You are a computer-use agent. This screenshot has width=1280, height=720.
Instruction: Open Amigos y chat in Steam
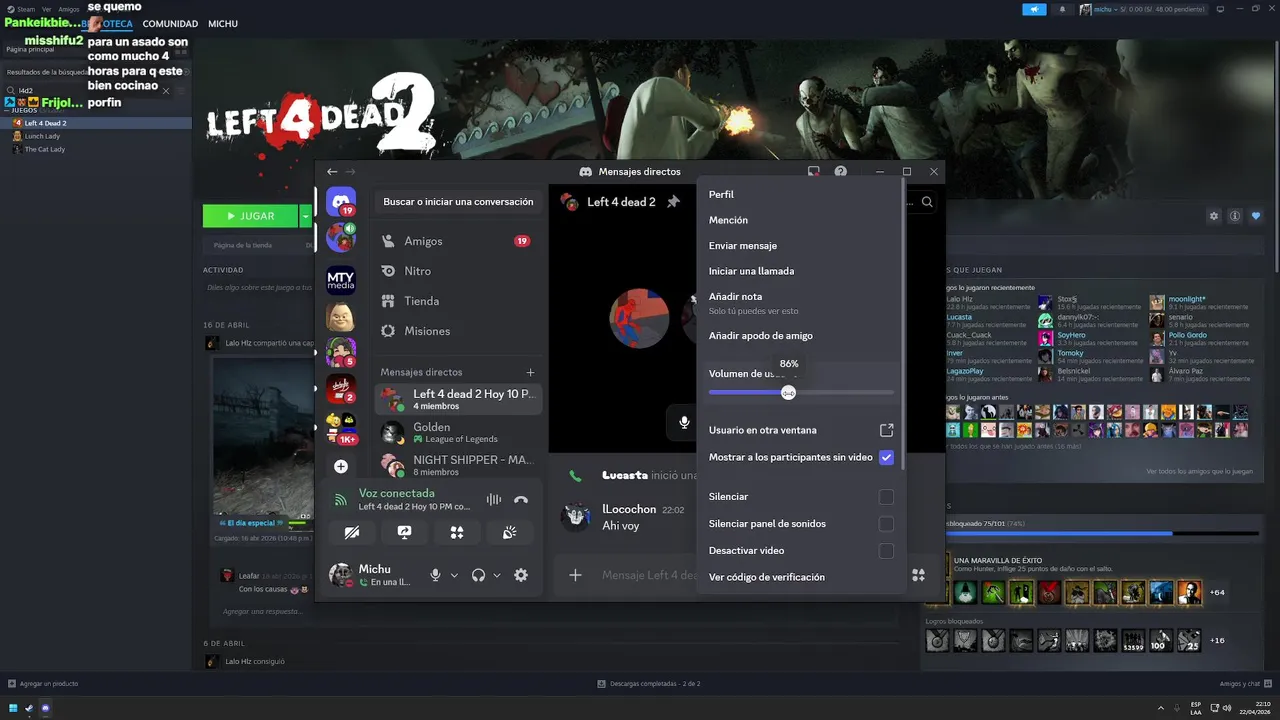tap(1245, 683)
